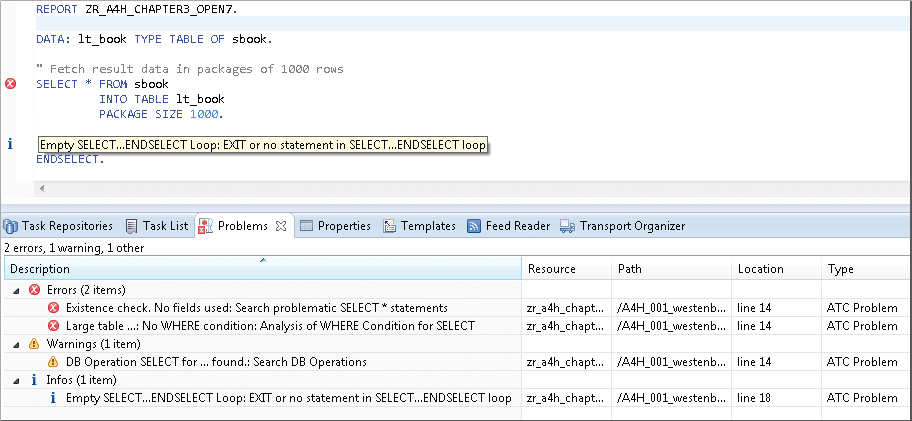Viewport: 912px width, 421px height.
Task: Click the Templates tab icon
Action: (389, 226)
